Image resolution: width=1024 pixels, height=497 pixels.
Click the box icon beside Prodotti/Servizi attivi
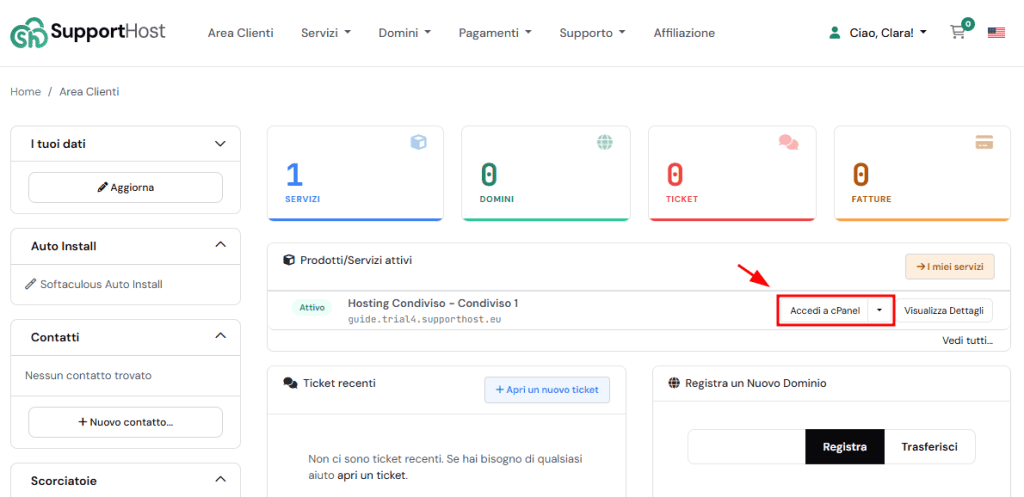289,260
